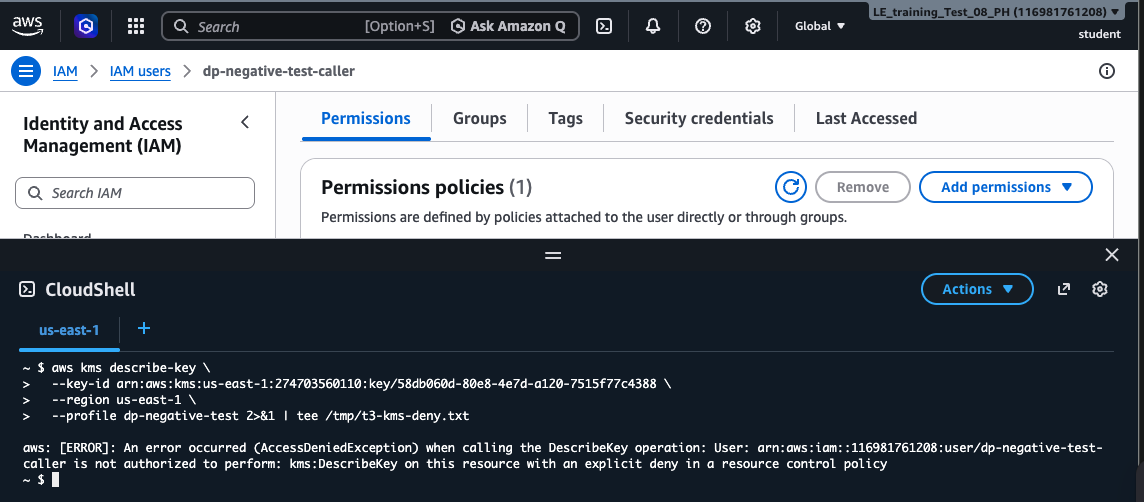The width and height of the screenshot is (1144, 502).
Task: Toggle the IAM side navigation hamburger button
Action: click(x=26, y=72)
